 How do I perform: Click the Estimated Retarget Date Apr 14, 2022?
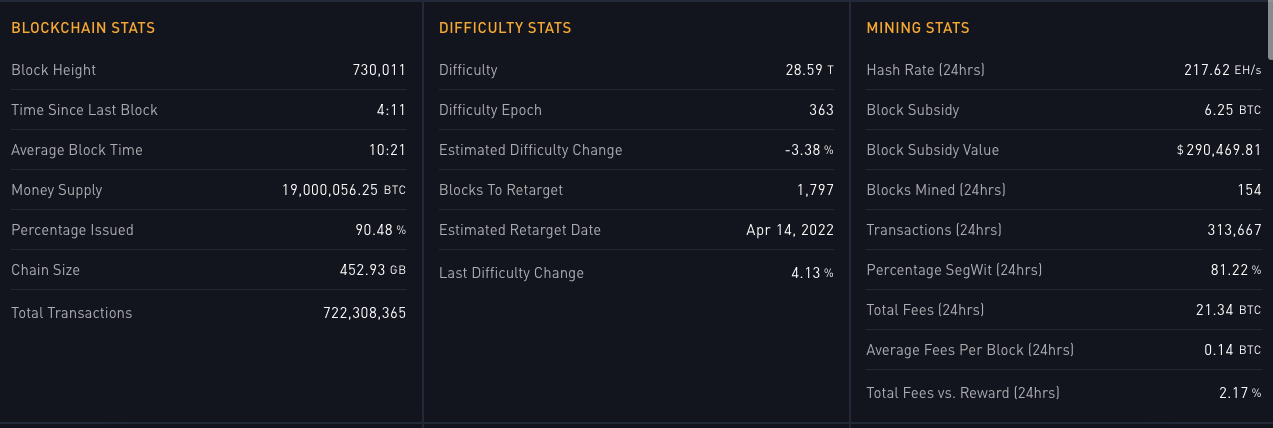pyautogui.click(x=790, y=230)
